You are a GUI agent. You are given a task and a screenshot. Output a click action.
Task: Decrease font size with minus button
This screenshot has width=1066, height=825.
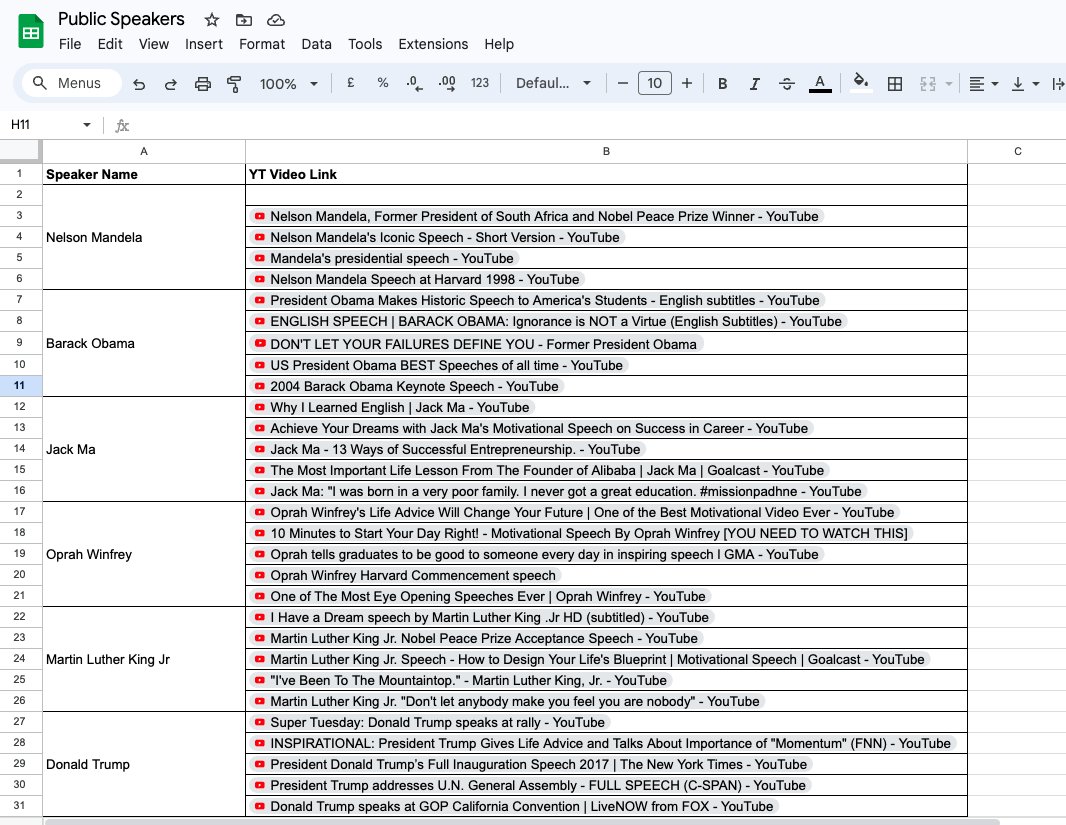(x=622, y=83)
